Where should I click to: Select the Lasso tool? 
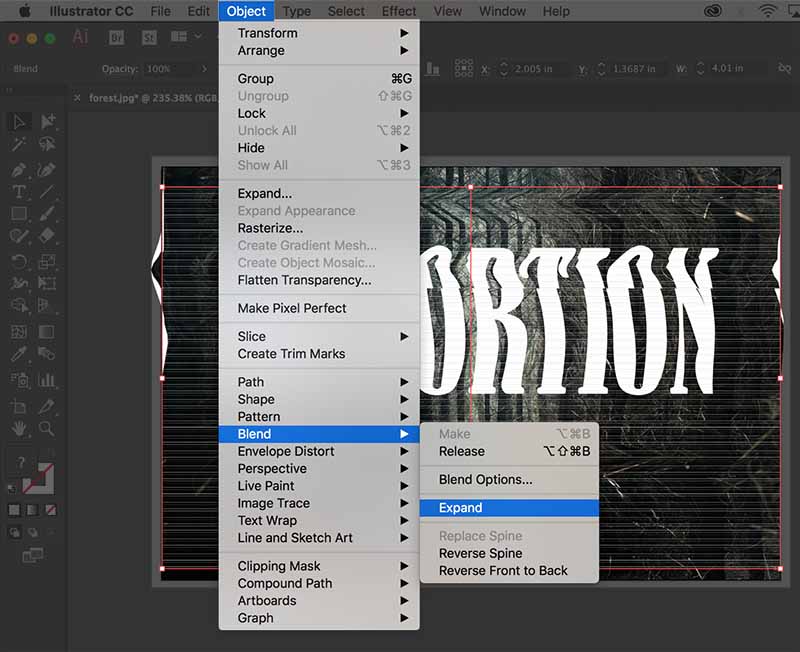tap(47, 145)
